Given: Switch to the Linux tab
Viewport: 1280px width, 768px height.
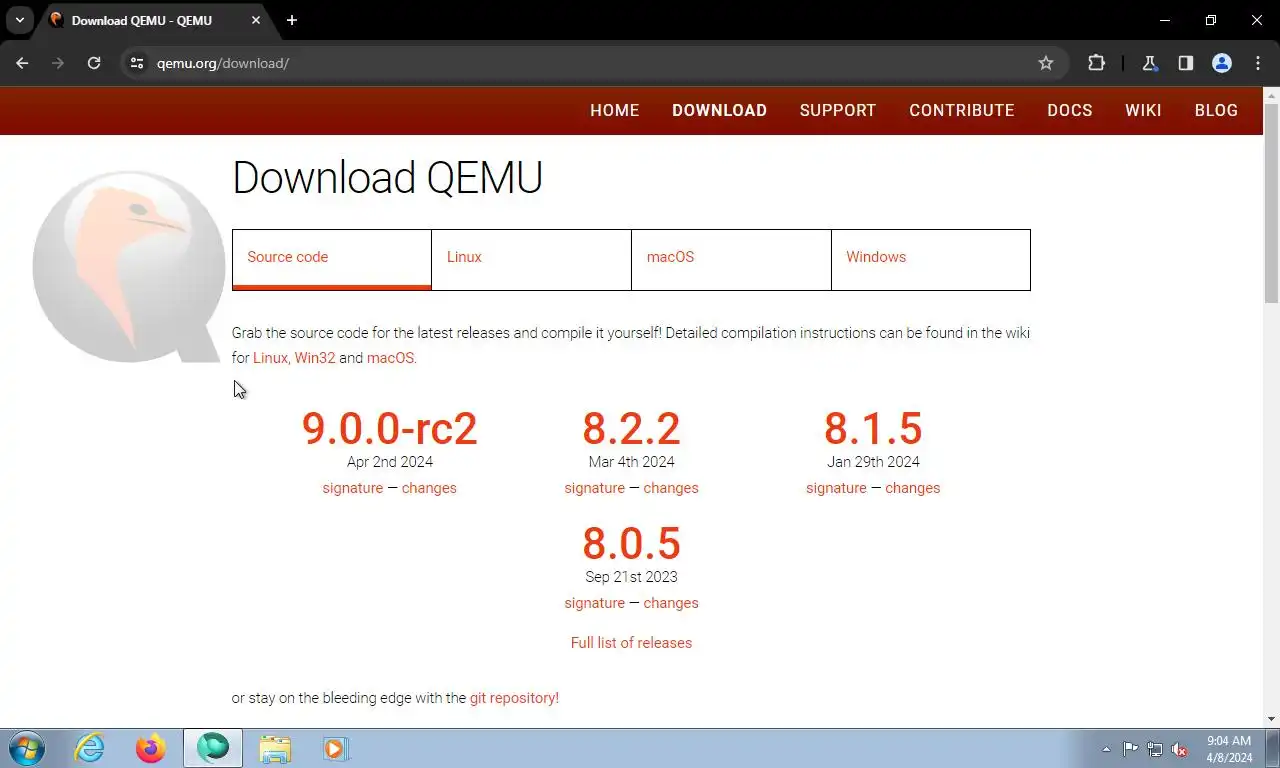Looking at the screenshot, I should click(x=531, y=259).
